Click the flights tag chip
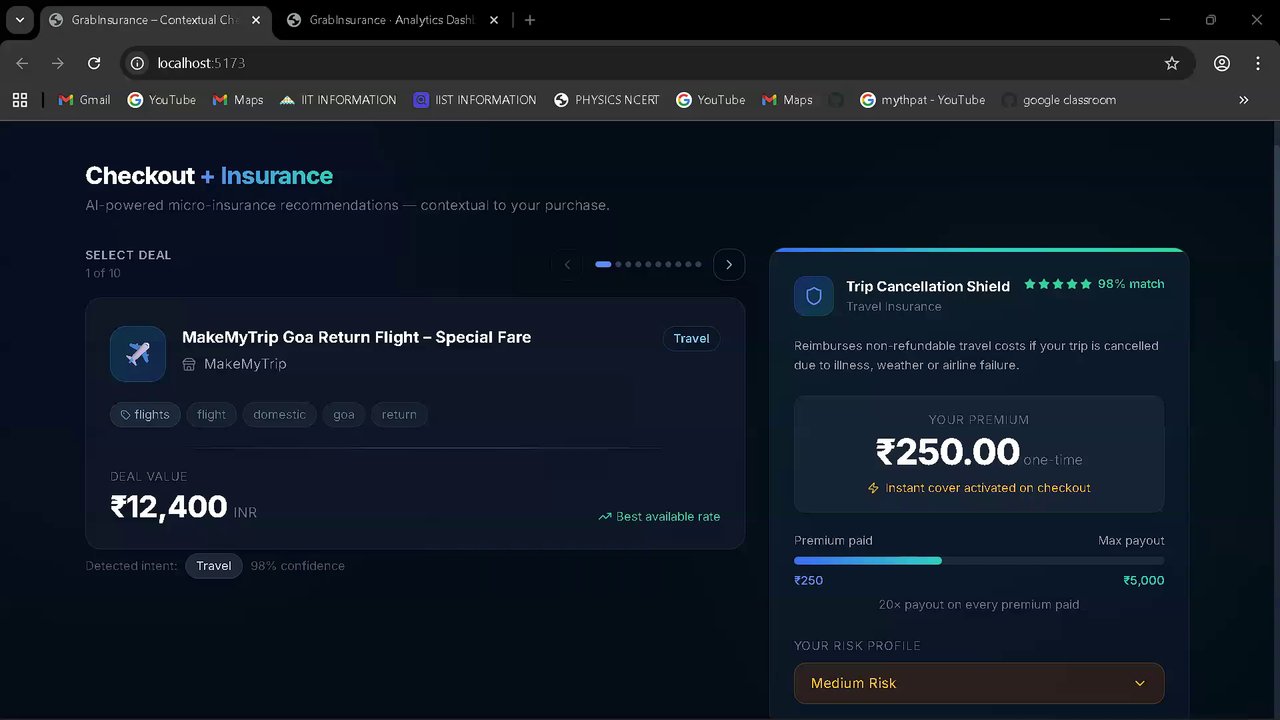This screenshot has width=1280, height=720. (x=144, y=415)
